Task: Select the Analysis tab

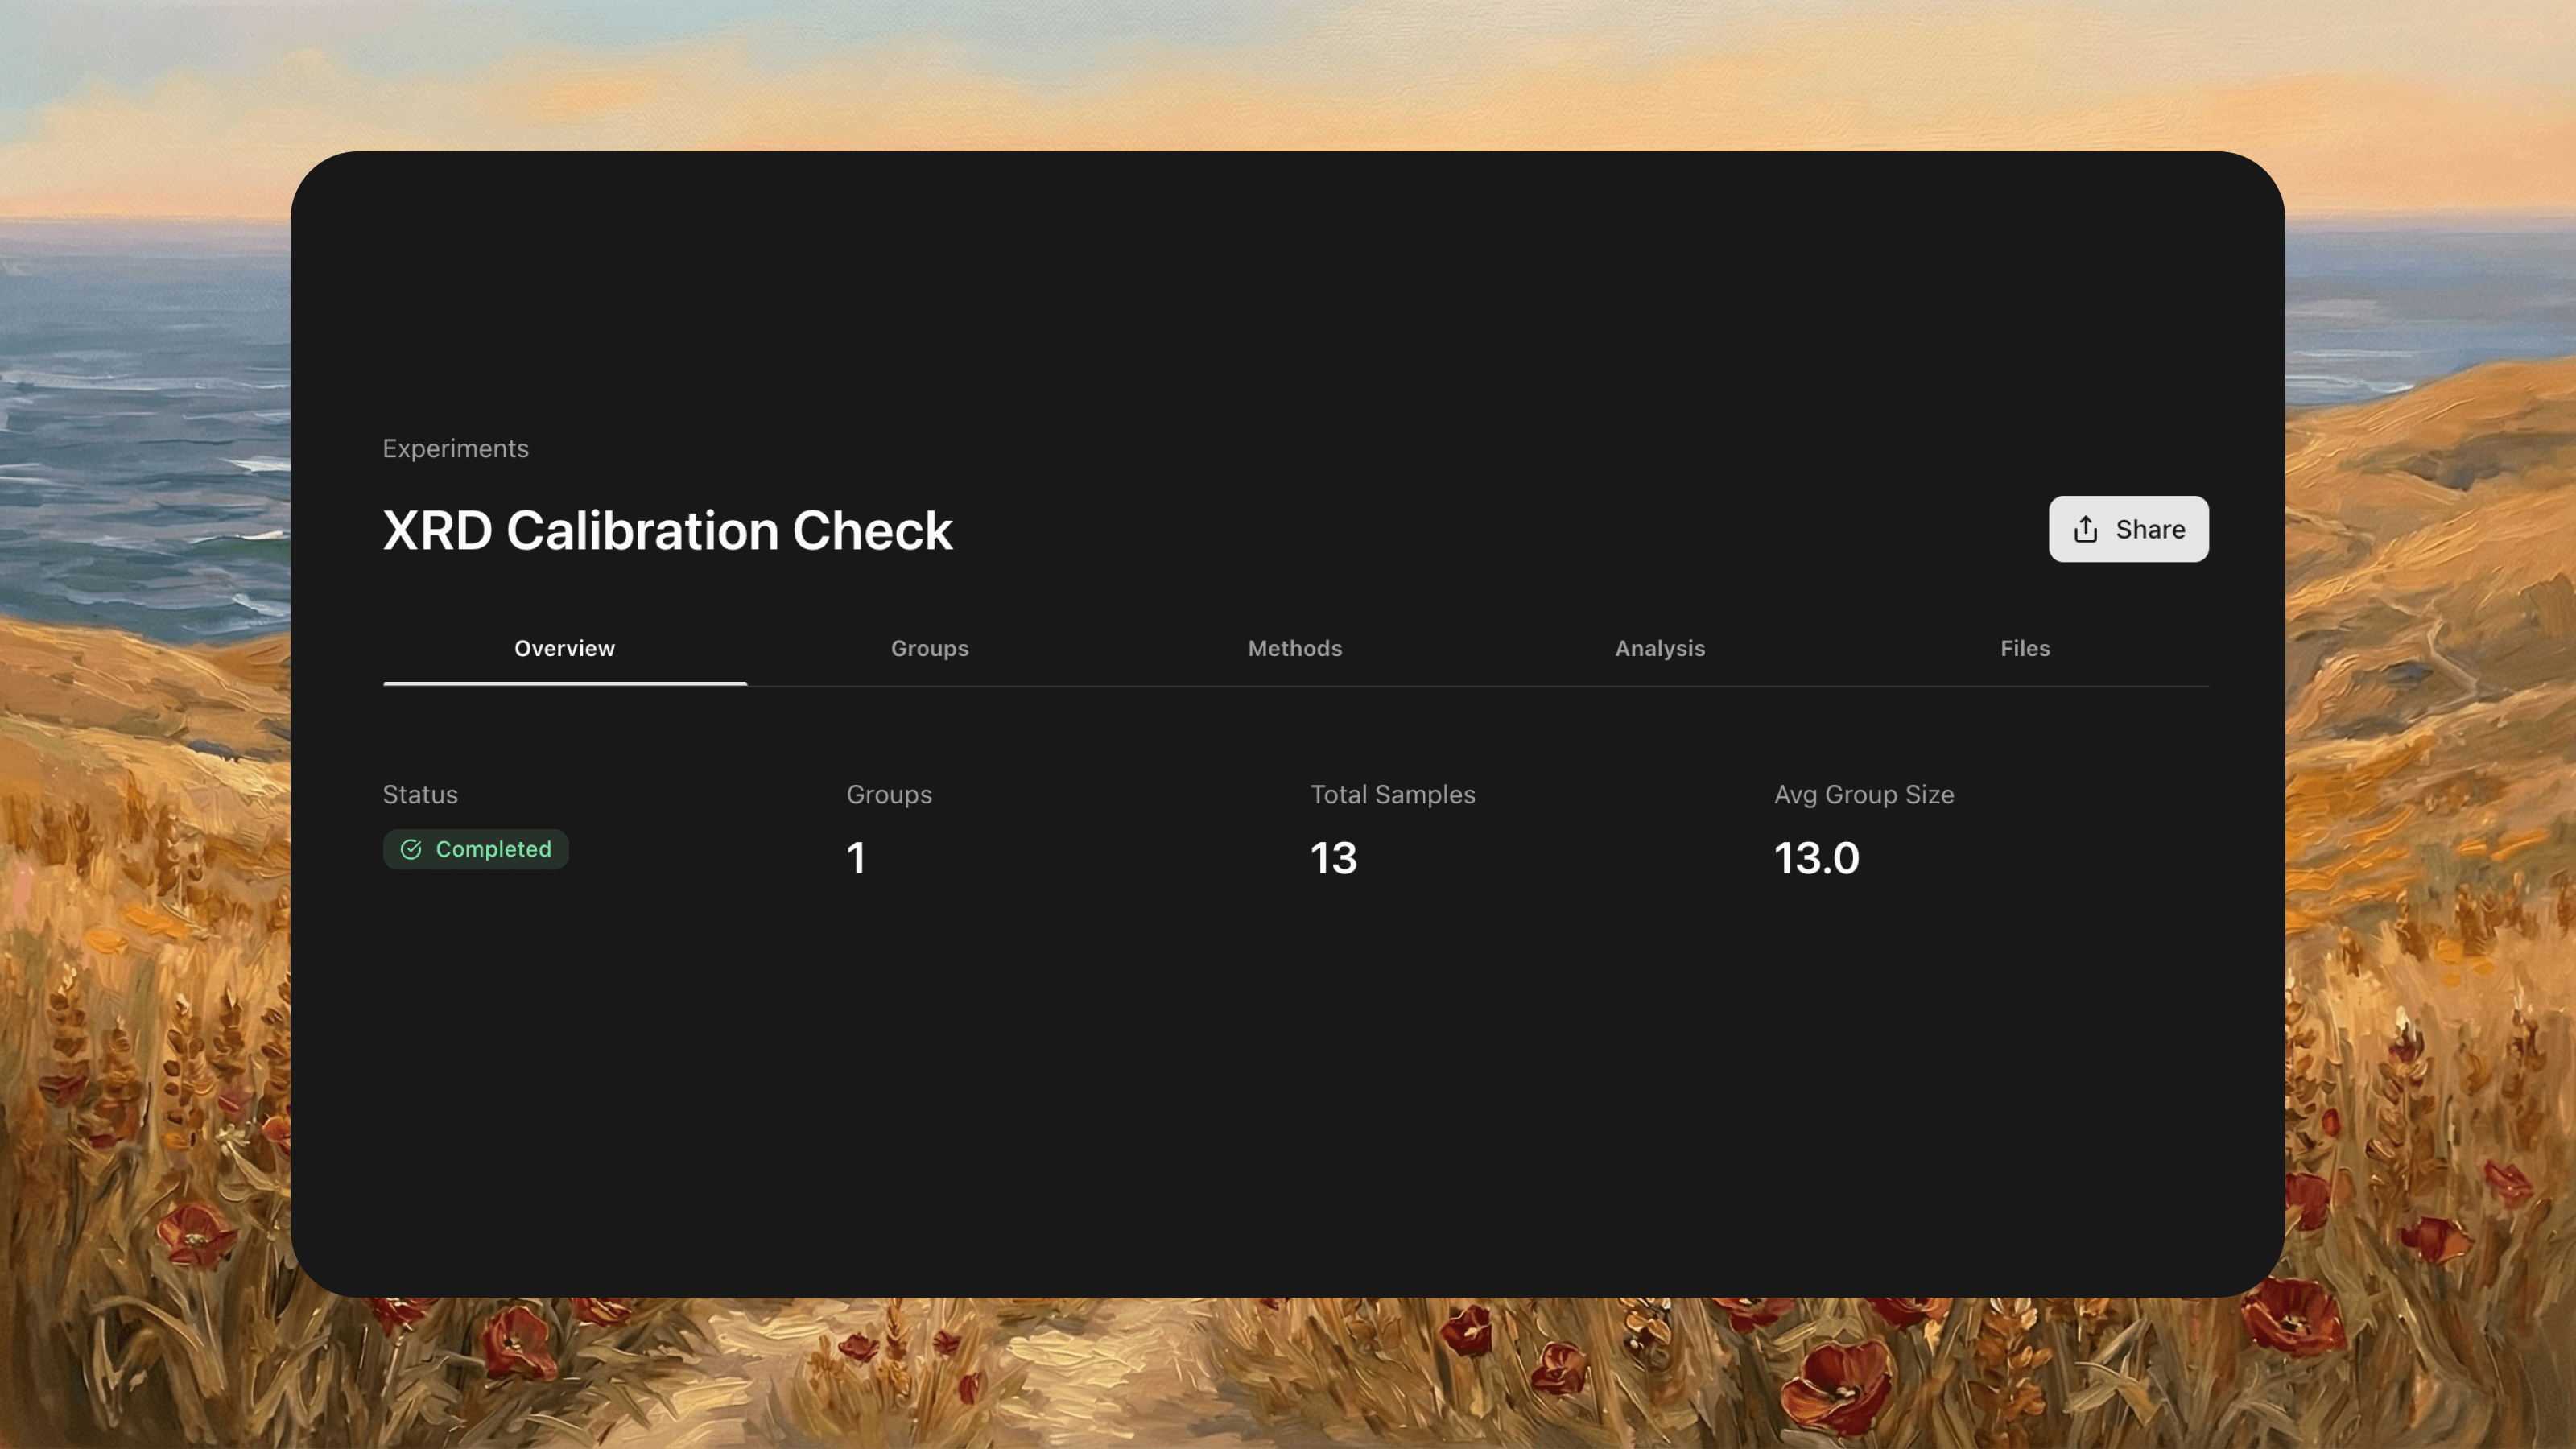Action: [1659, 648]
